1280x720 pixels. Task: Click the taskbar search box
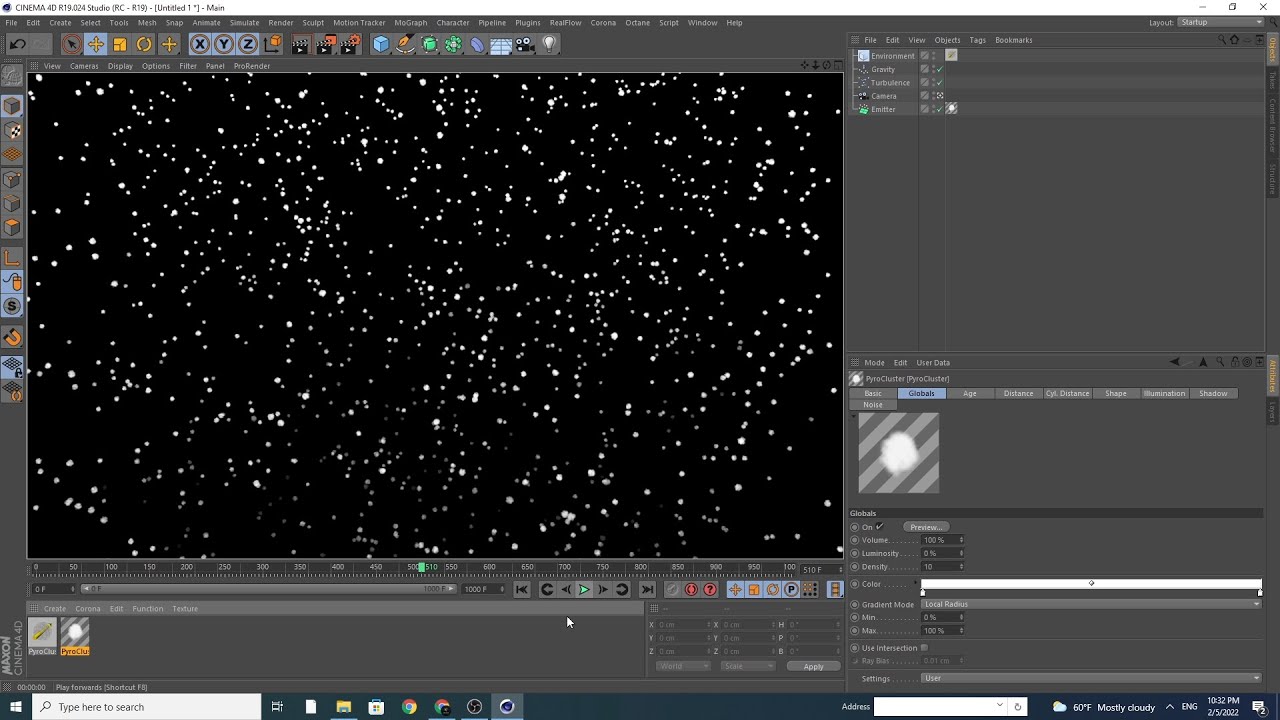click(x=147, y=707)
